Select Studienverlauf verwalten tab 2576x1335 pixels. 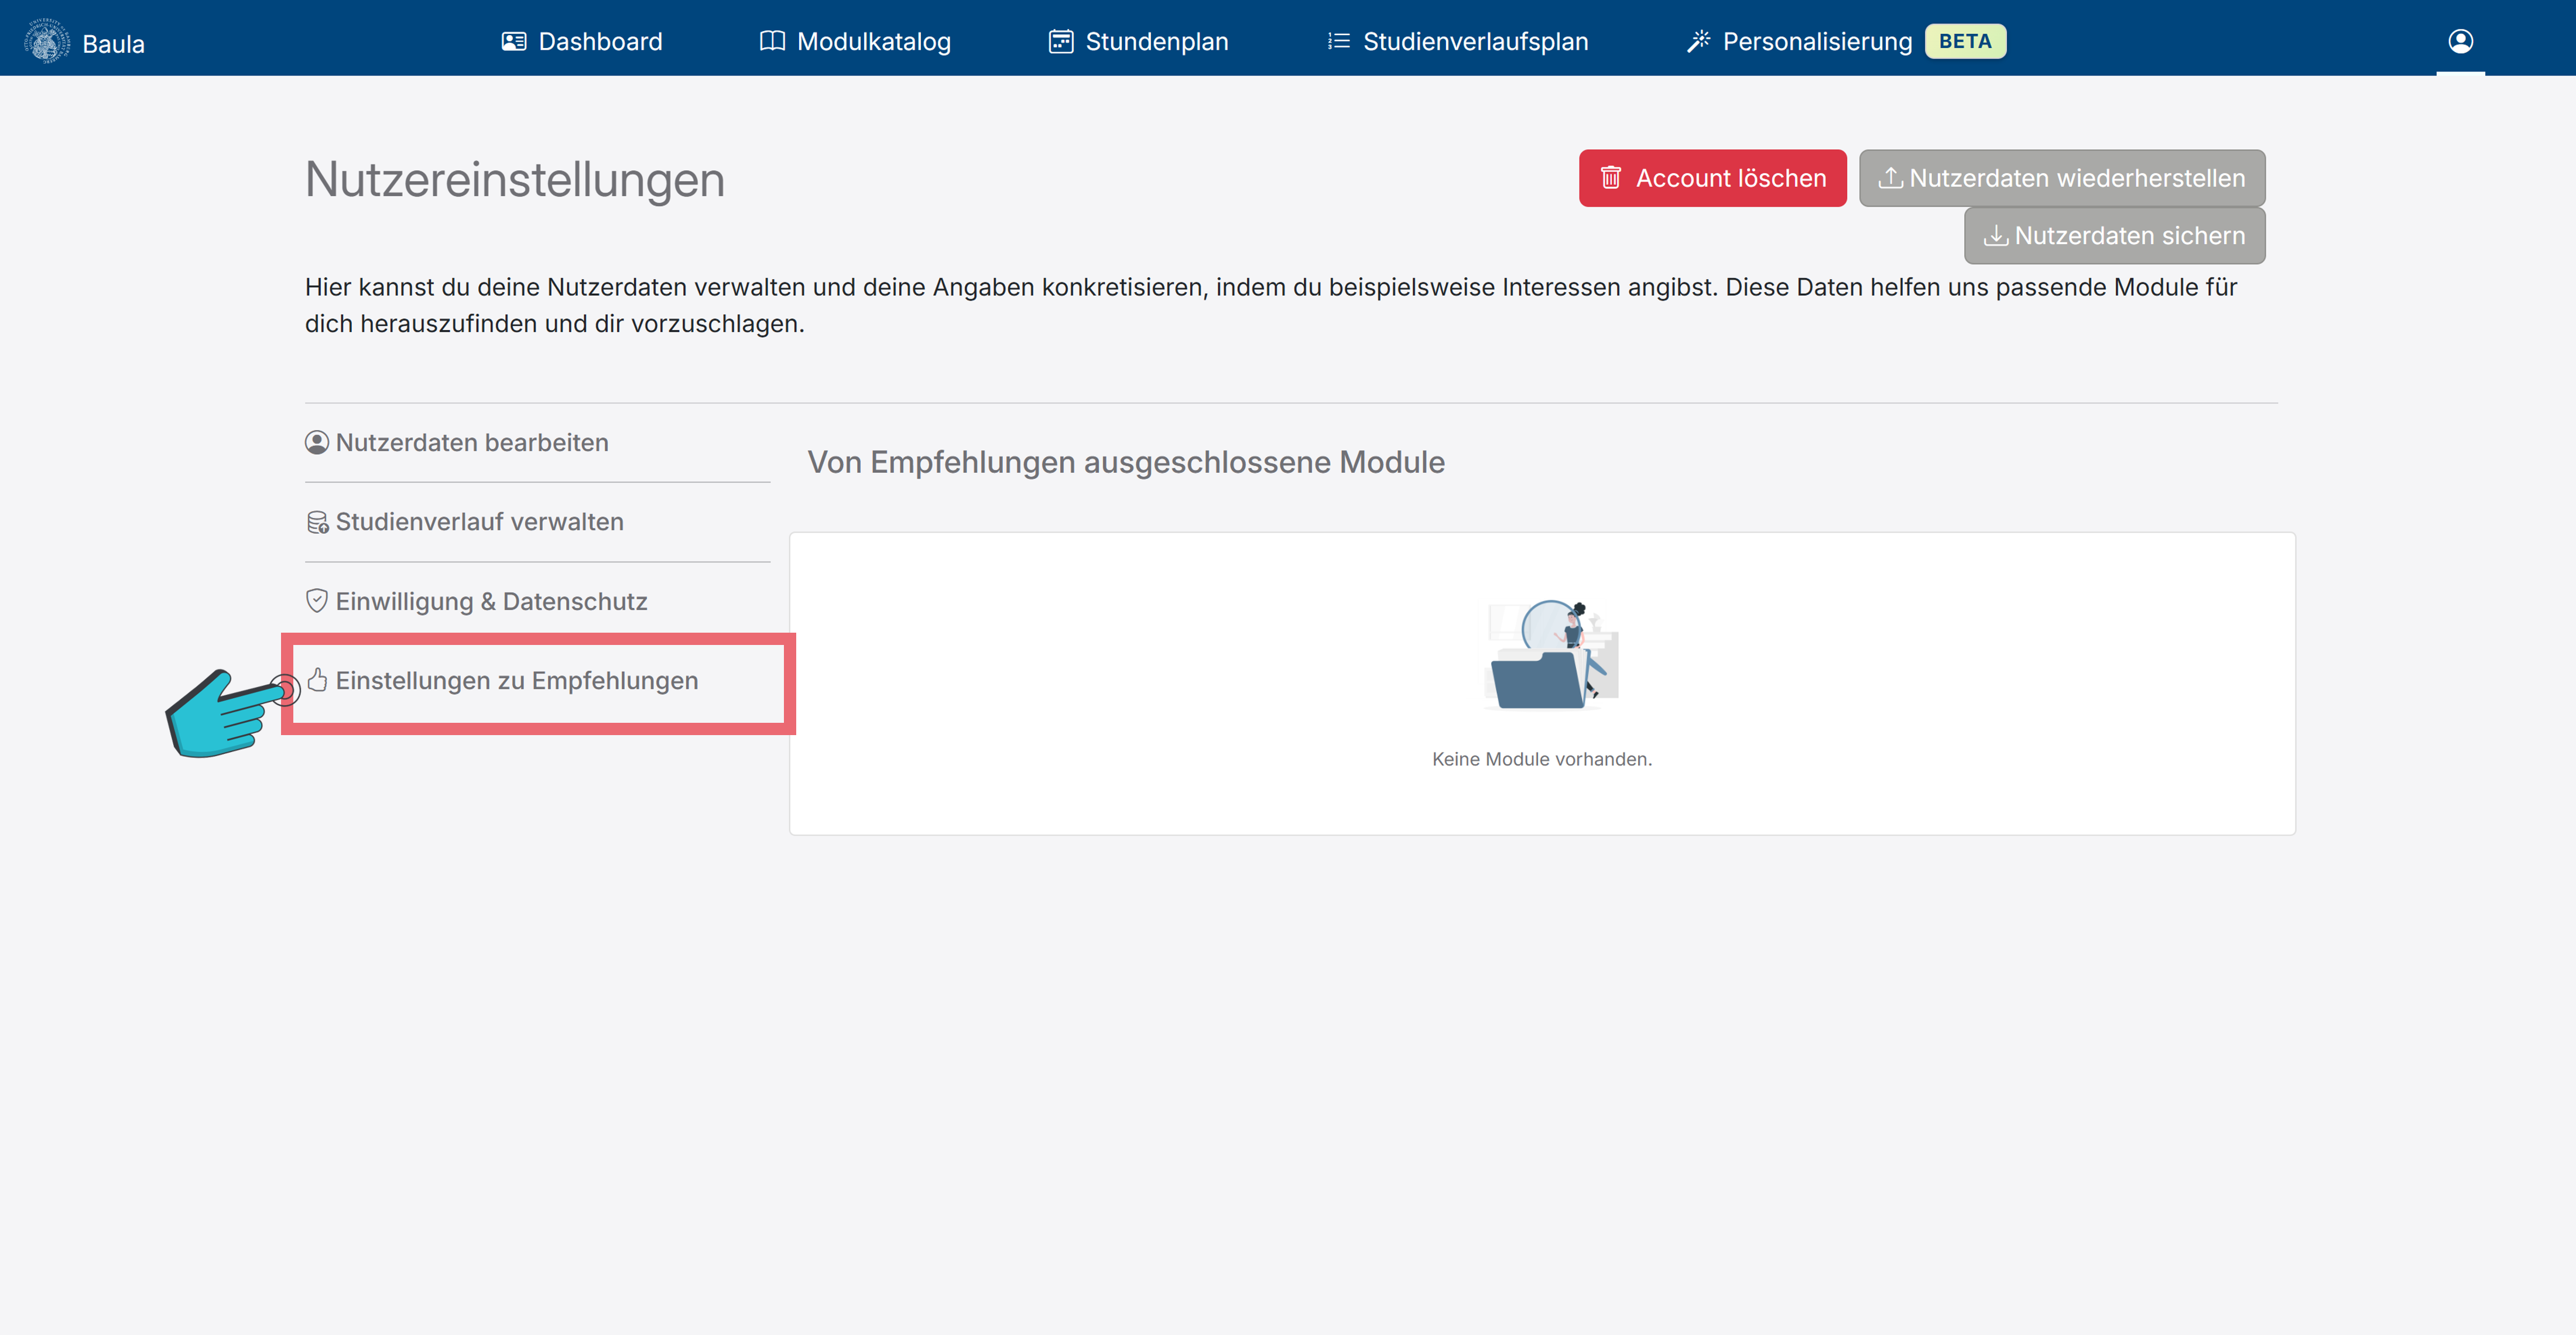pos(537,522)
